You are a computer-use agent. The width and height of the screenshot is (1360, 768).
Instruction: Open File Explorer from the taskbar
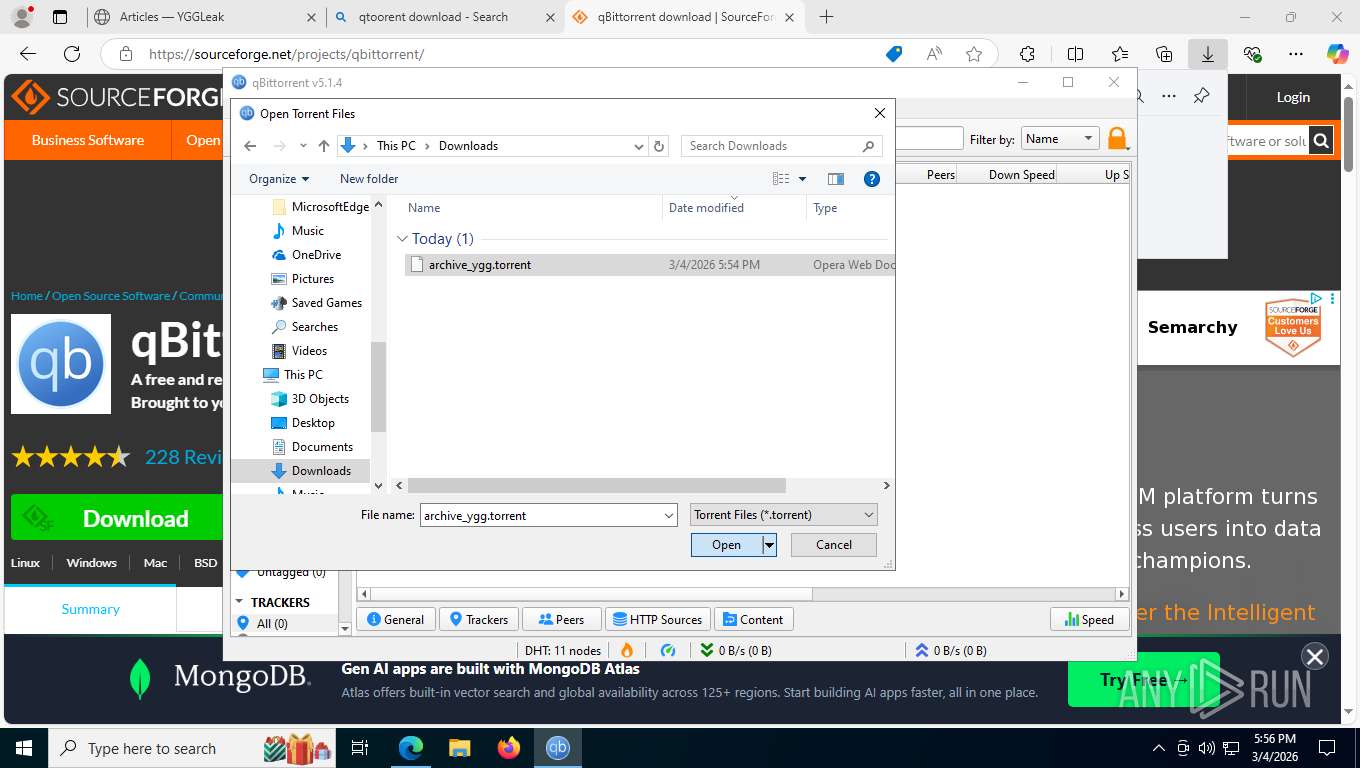[x=459, y=748]
